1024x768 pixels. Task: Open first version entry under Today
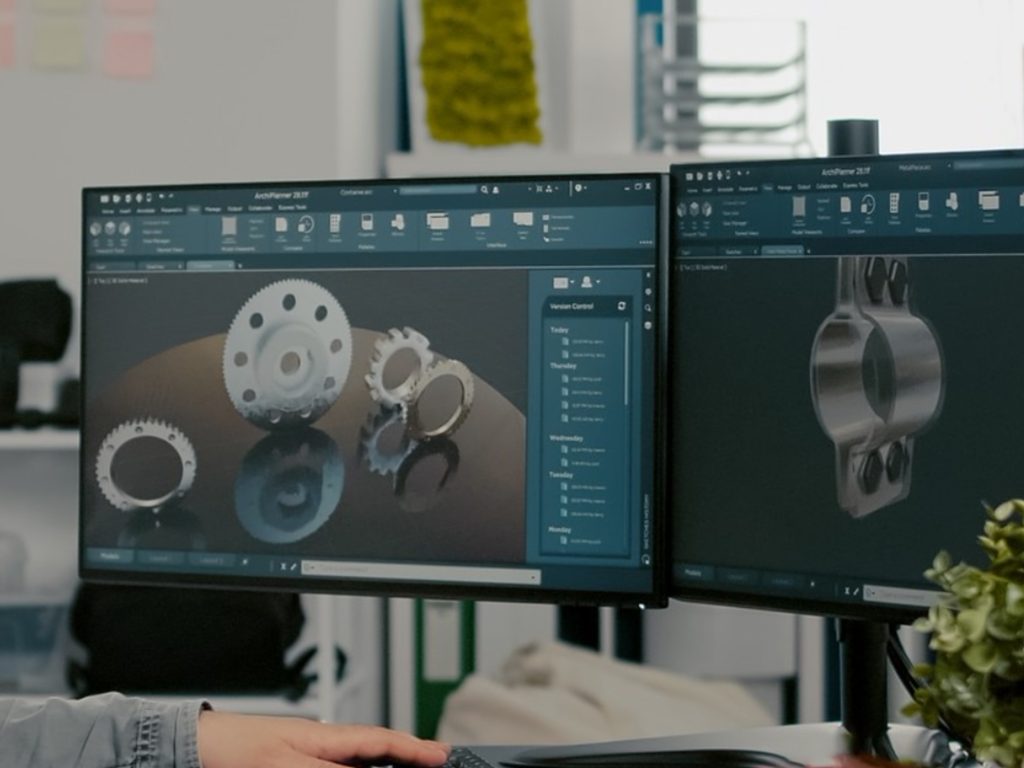583,342
